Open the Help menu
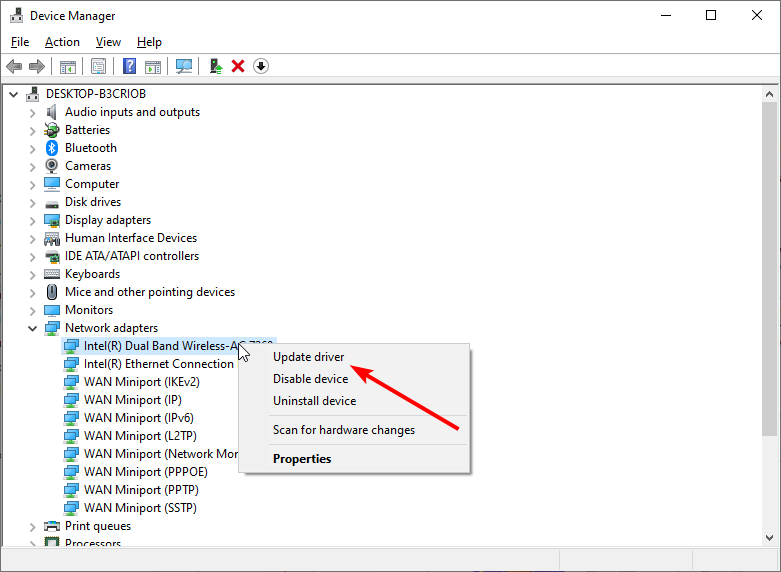Image resolution: width=781 pixels, height=572 pixels. pos(149,42)
